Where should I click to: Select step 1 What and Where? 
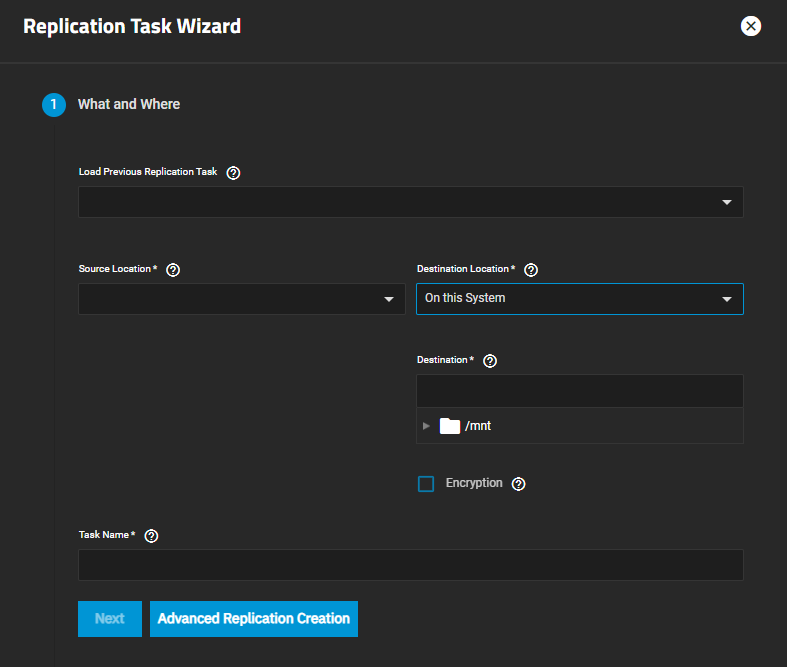point(111,104)
